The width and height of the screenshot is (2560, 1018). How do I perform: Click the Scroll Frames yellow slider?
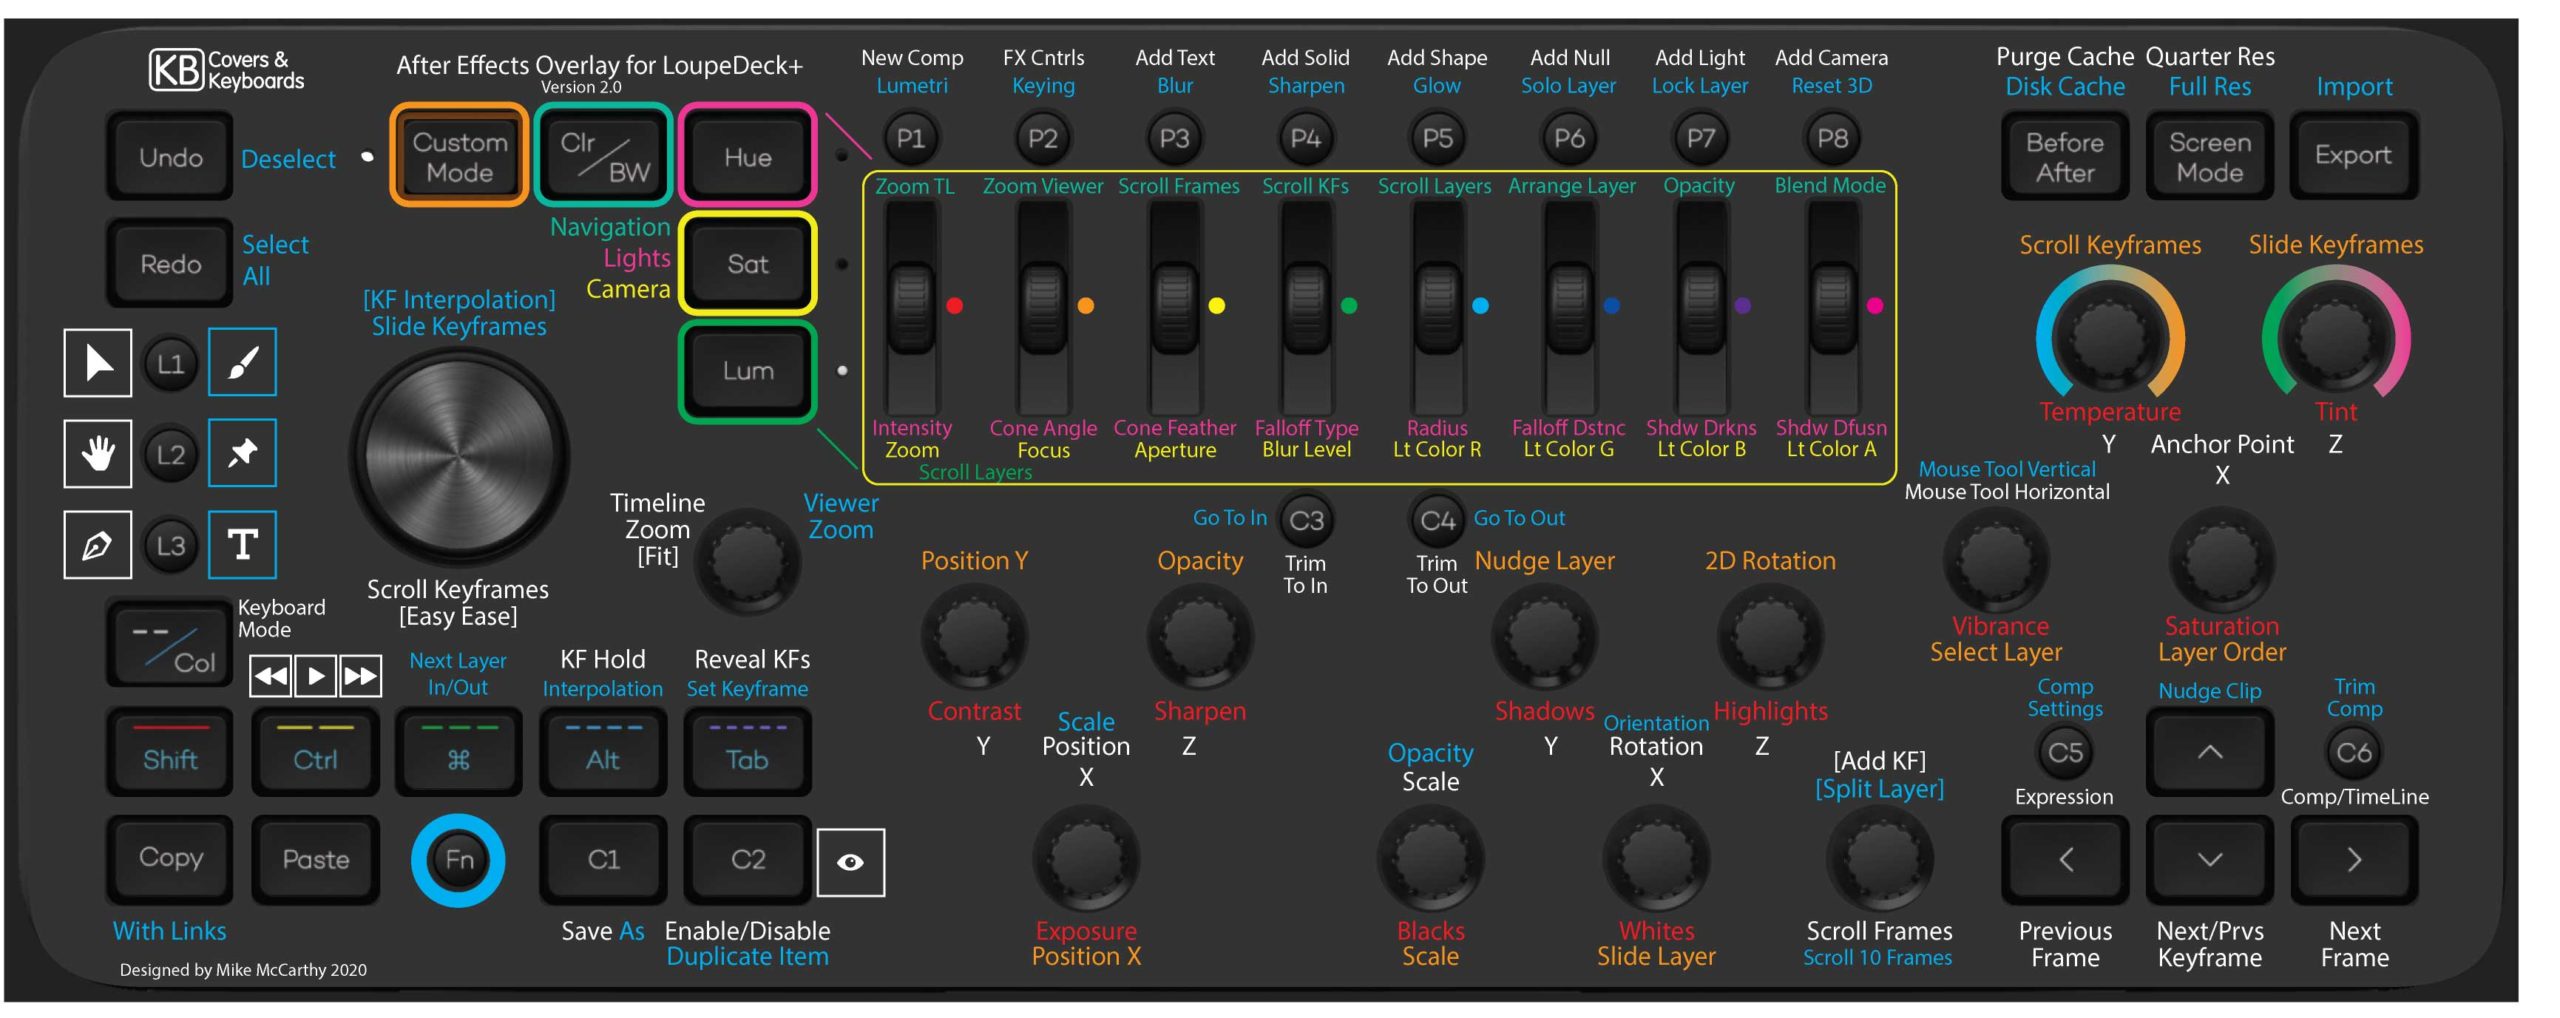(x=1174, y=306)
